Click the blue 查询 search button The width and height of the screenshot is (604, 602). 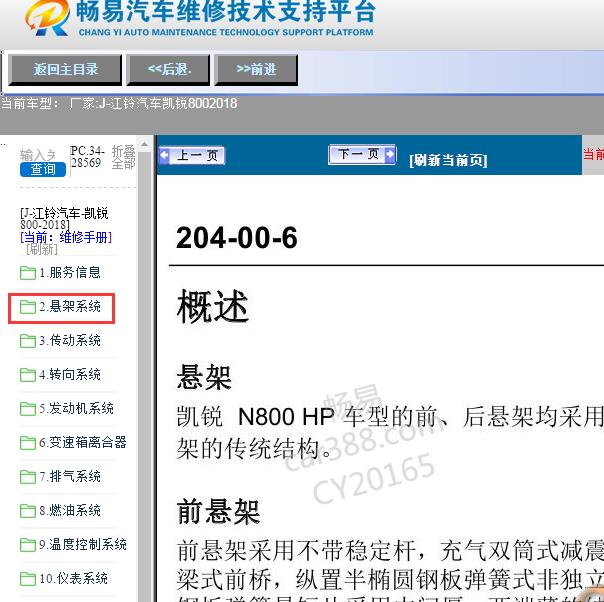click(43, 169)
